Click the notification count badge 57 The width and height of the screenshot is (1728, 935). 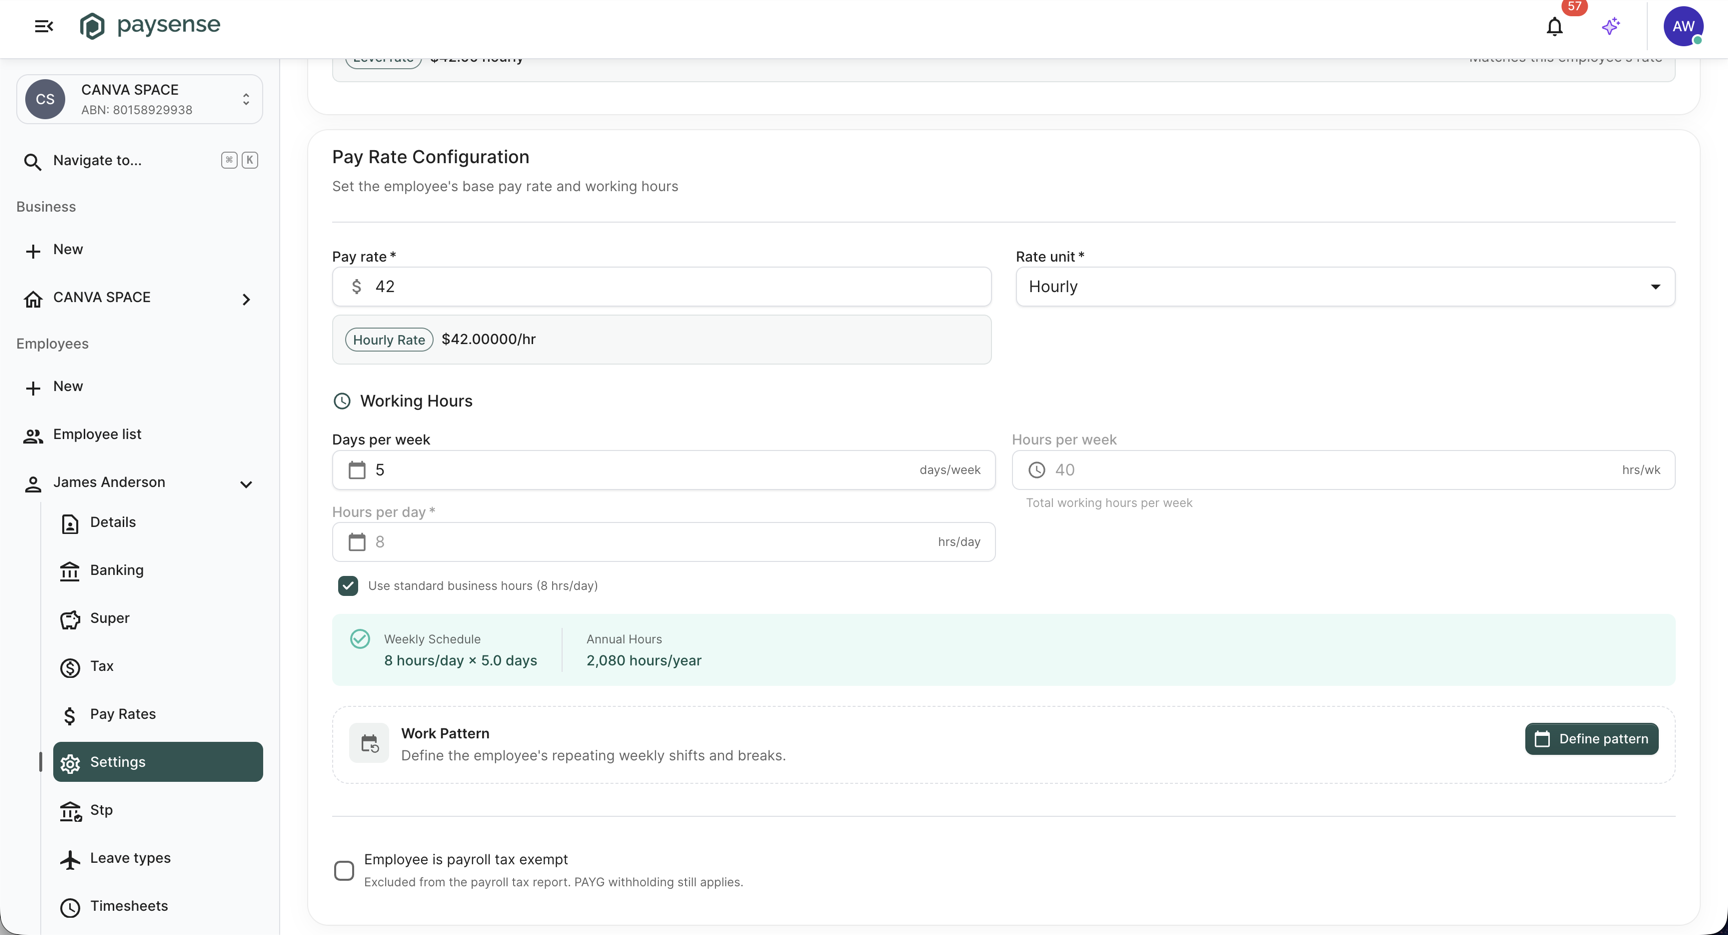[1574, 7]
